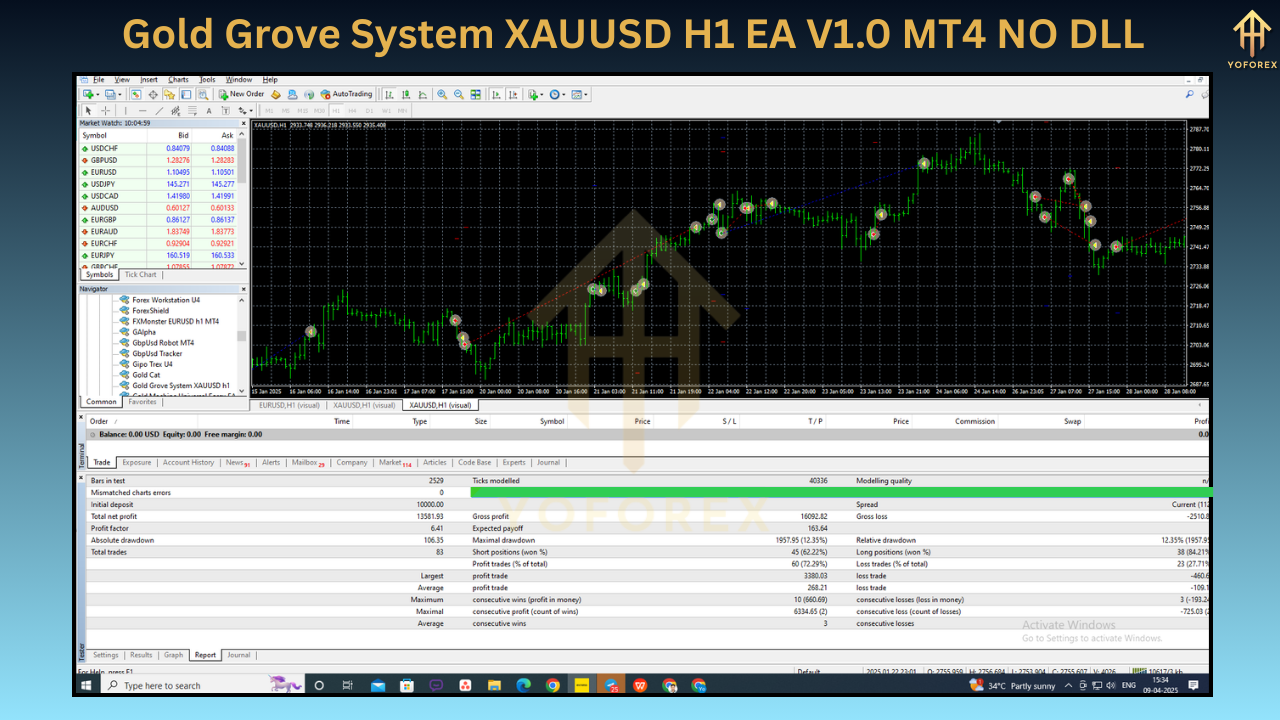This screenshot has height=720, width=1280.
Task: Pick the Text label drawing tool
Action: 209,110
